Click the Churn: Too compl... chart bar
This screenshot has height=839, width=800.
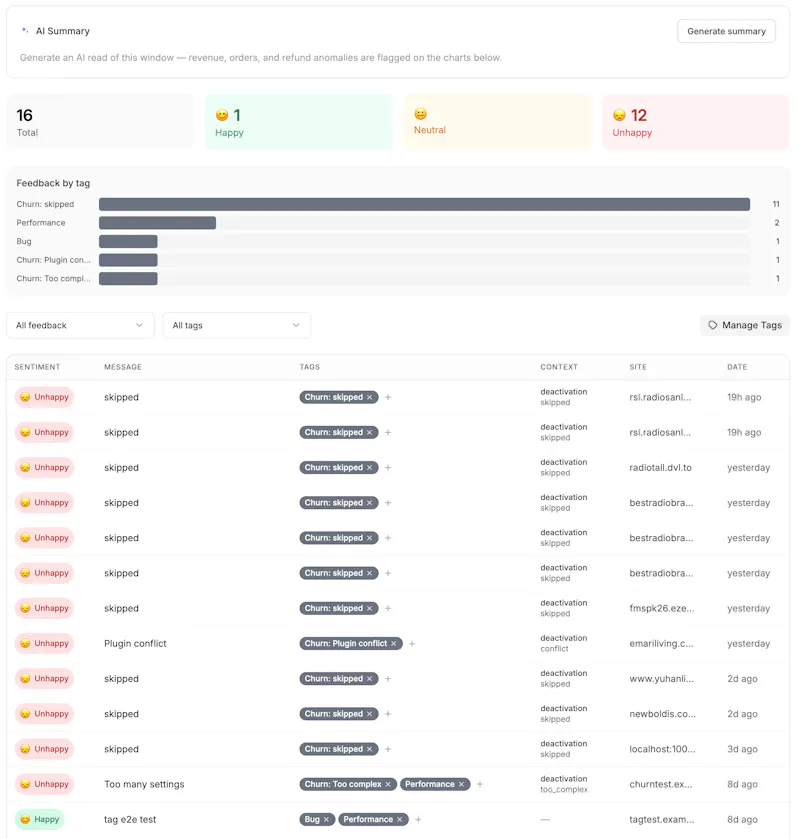tap(128, 279)
